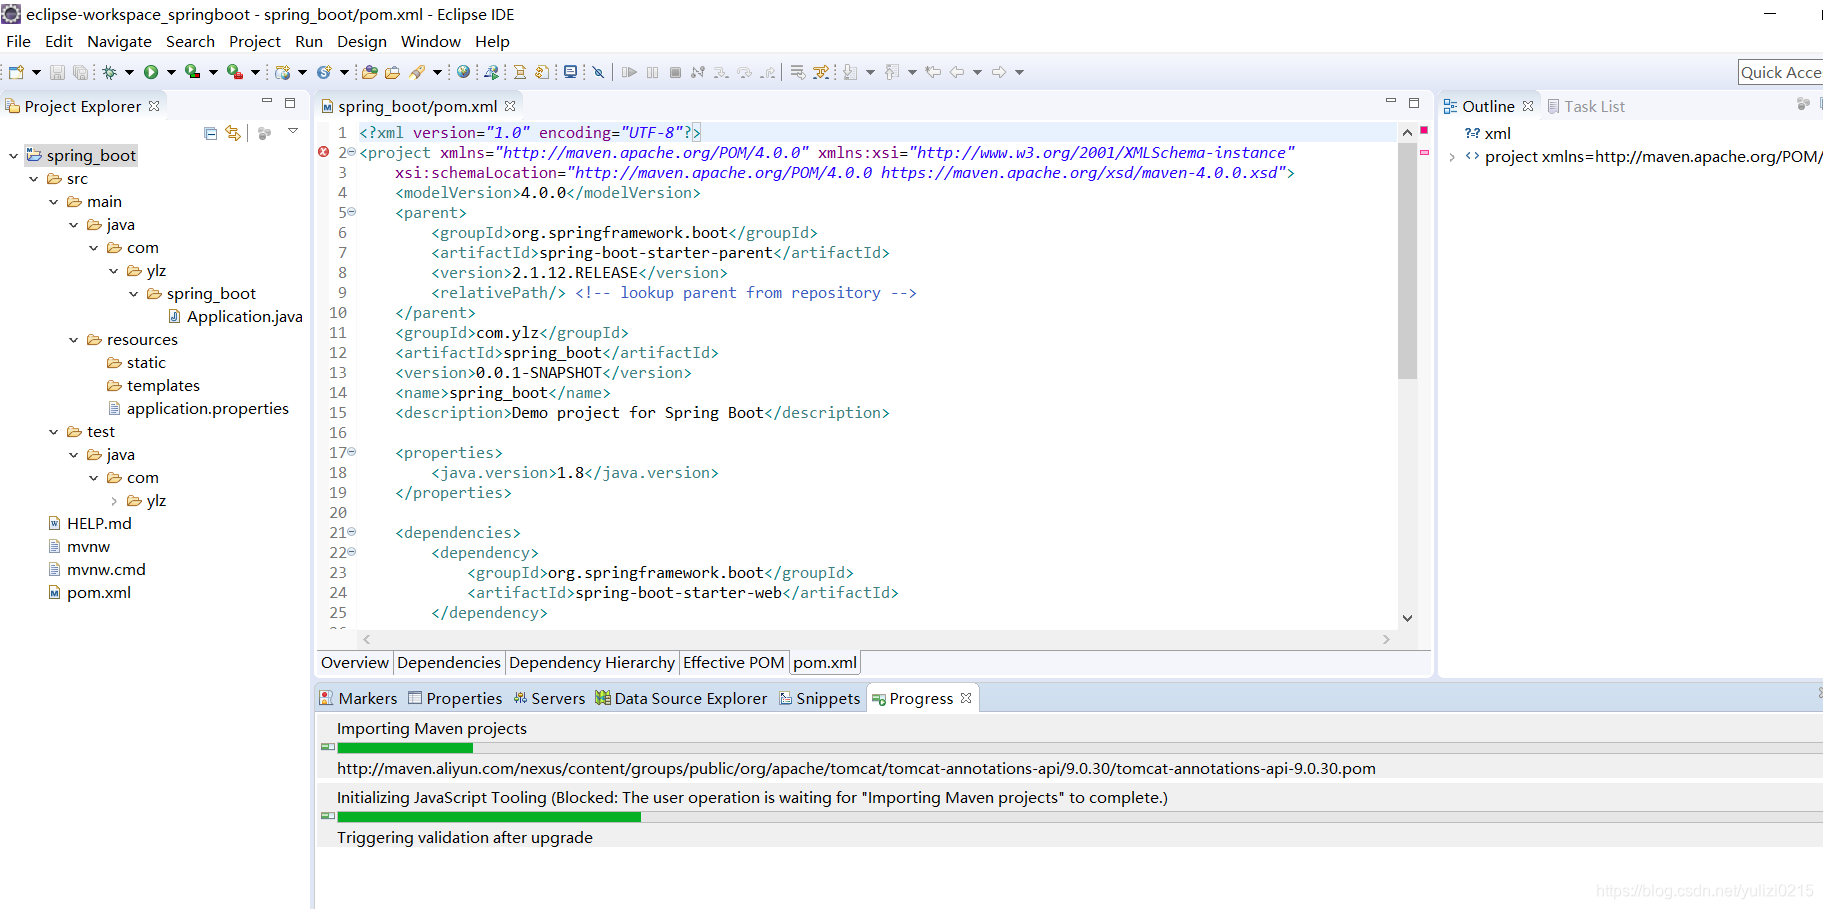Click the Save icon in toolbar
The width and height of the screenshot is (1823, 909).
(x=57, y=72)
